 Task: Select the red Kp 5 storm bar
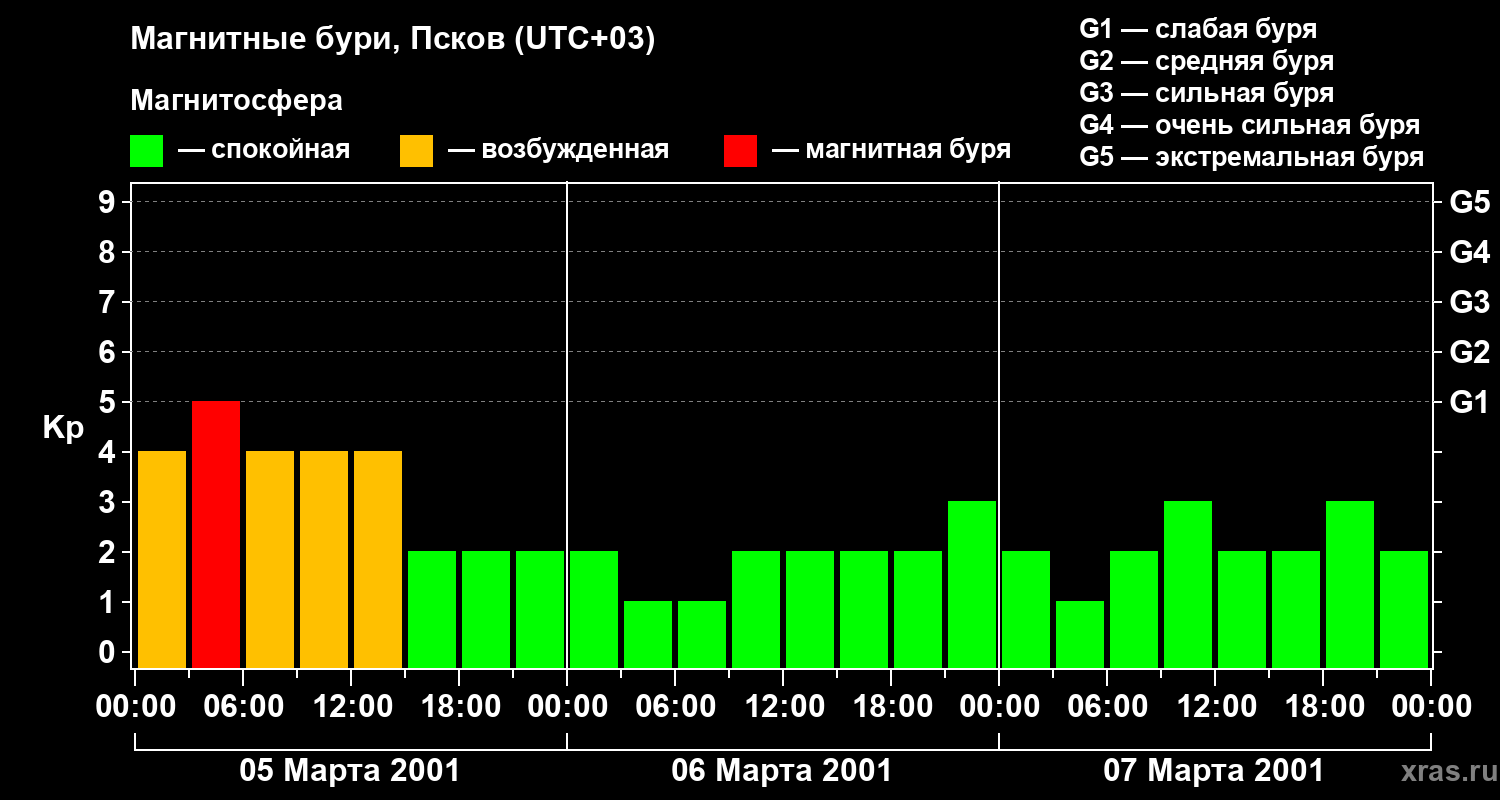pyautogui.click(x=216, y=534)
